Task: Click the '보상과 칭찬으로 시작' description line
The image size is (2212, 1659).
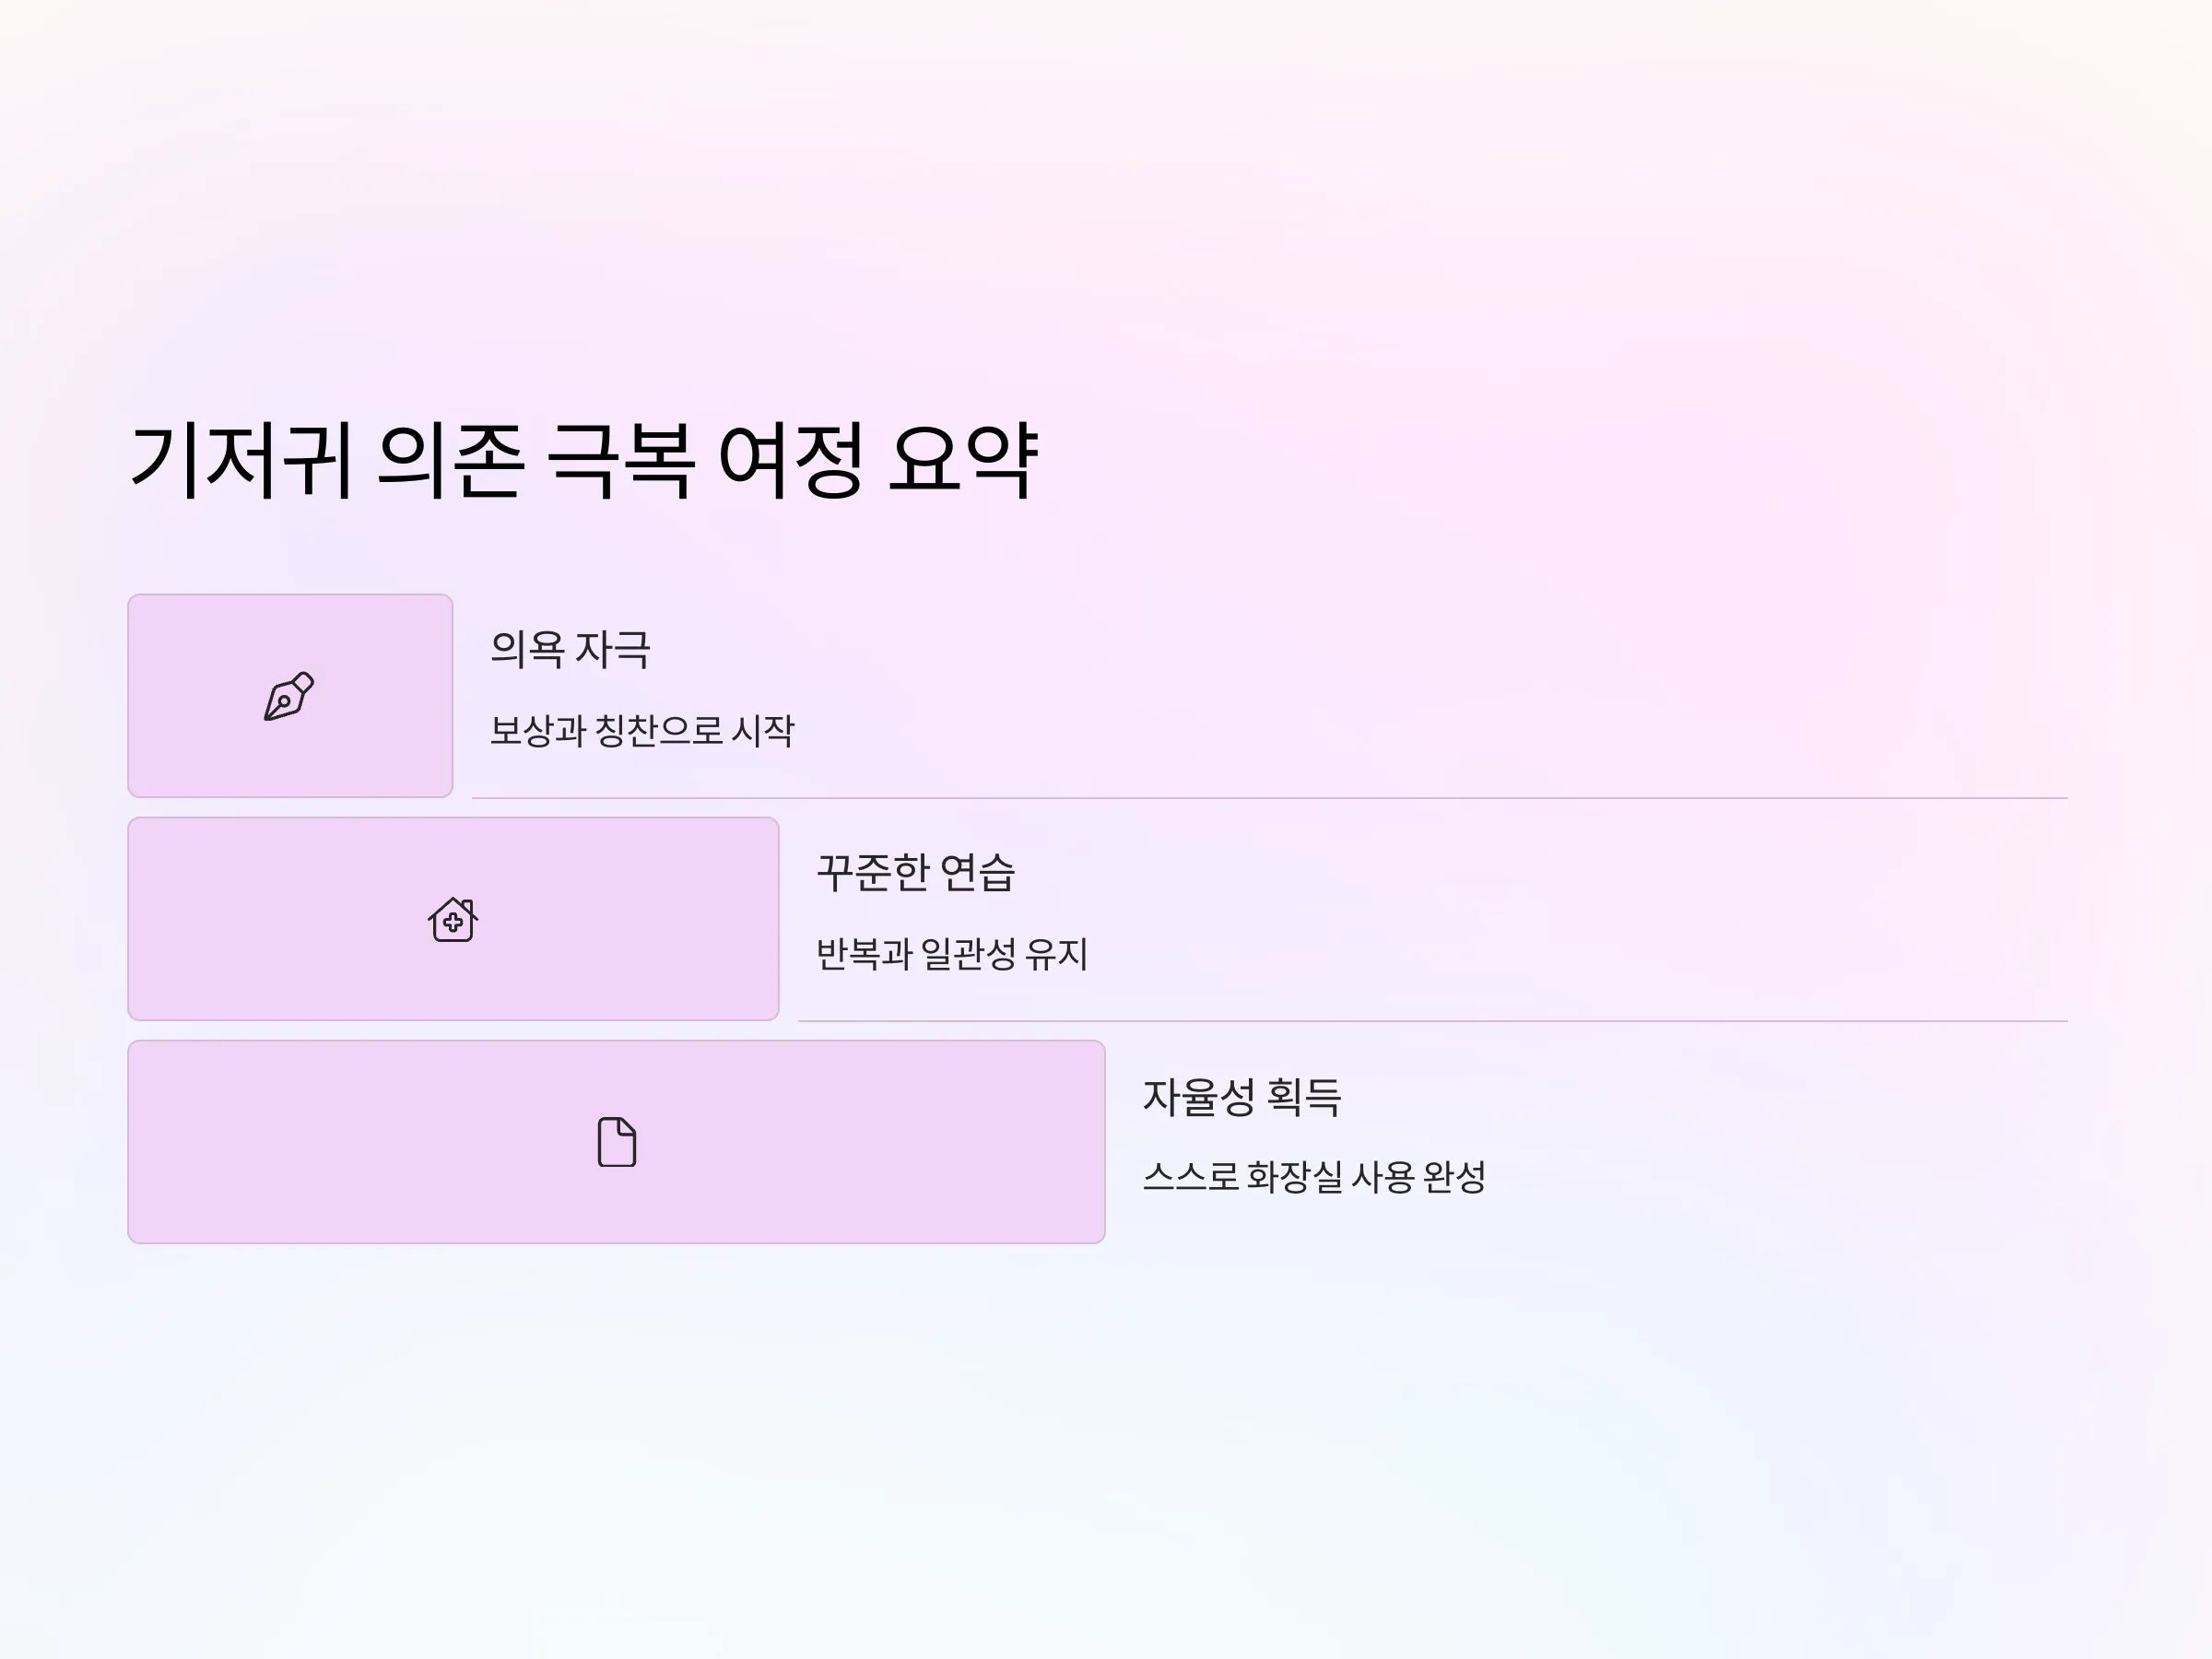Action: 642,730
